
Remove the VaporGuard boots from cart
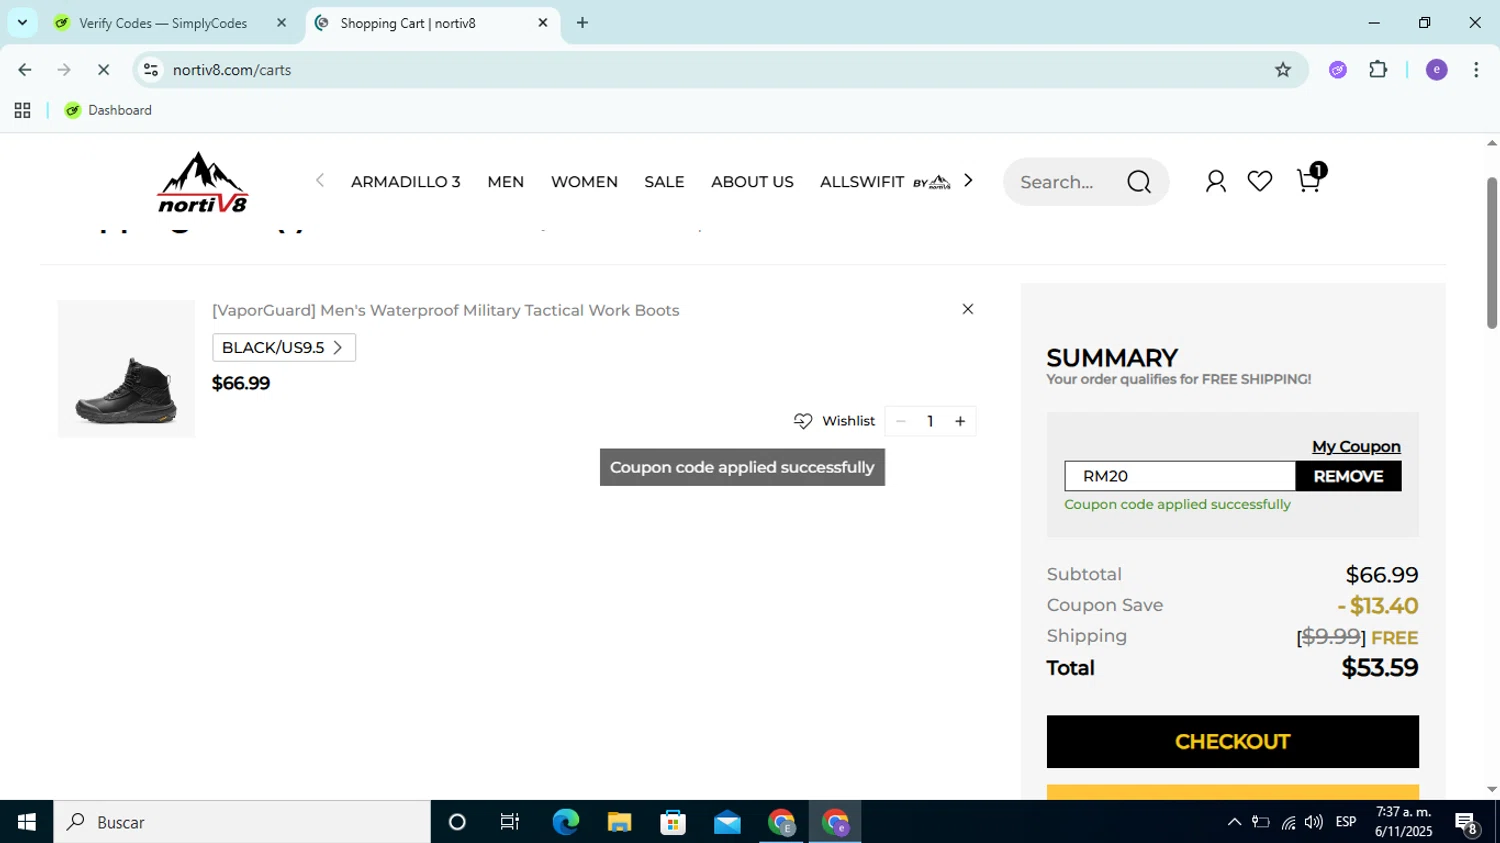[x=967, y=309]
